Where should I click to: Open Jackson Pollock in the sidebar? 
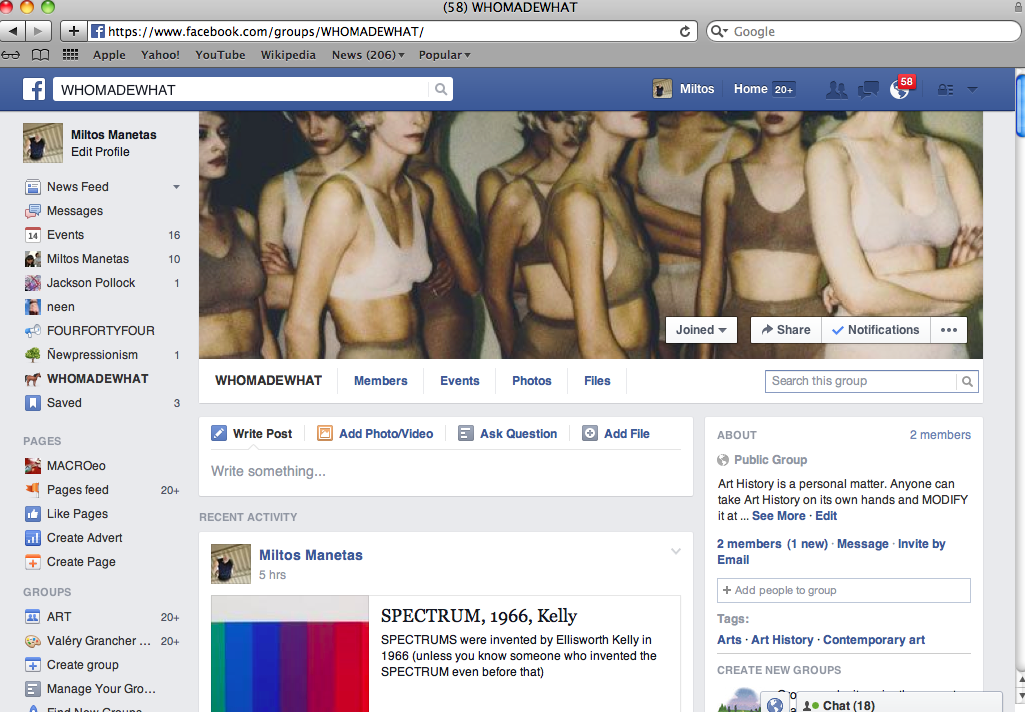(x=91, y=283)
